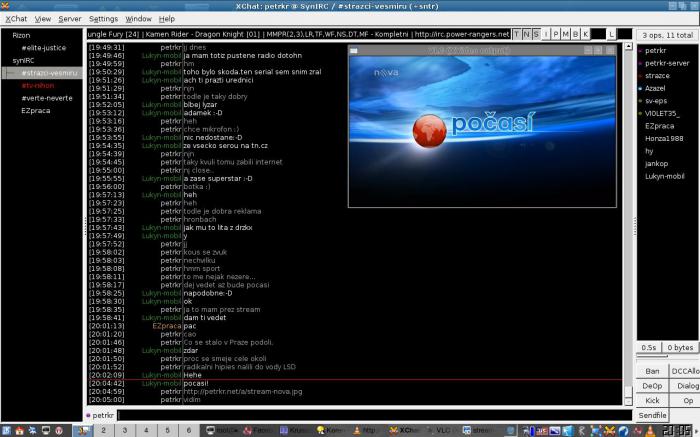Image resolution: width=700 pixels, height=437 pixels.
Task: Toggle channel mode S (secret)
Action: pos(536,34)
